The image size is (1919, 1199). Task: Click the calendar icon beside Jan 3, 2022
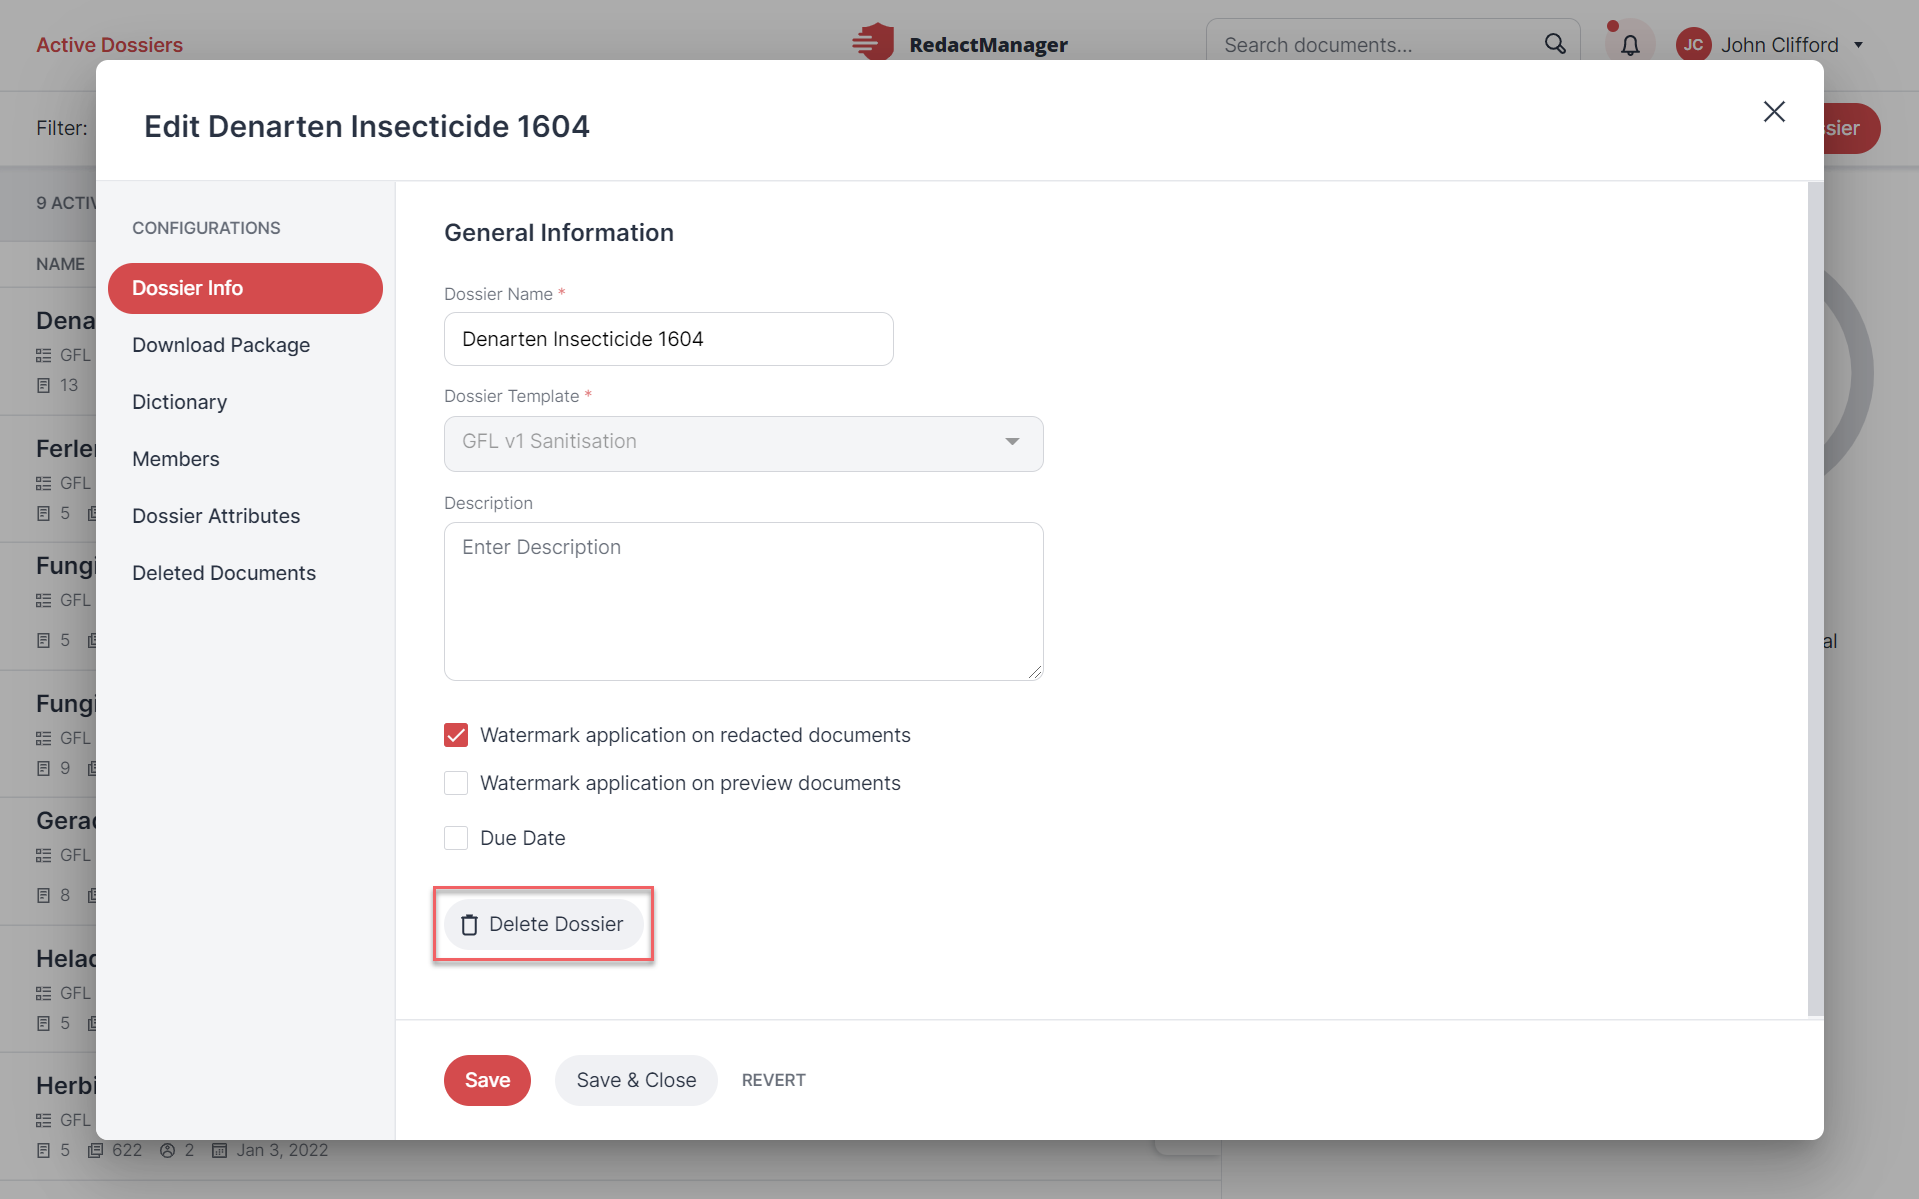point(219,1150)
